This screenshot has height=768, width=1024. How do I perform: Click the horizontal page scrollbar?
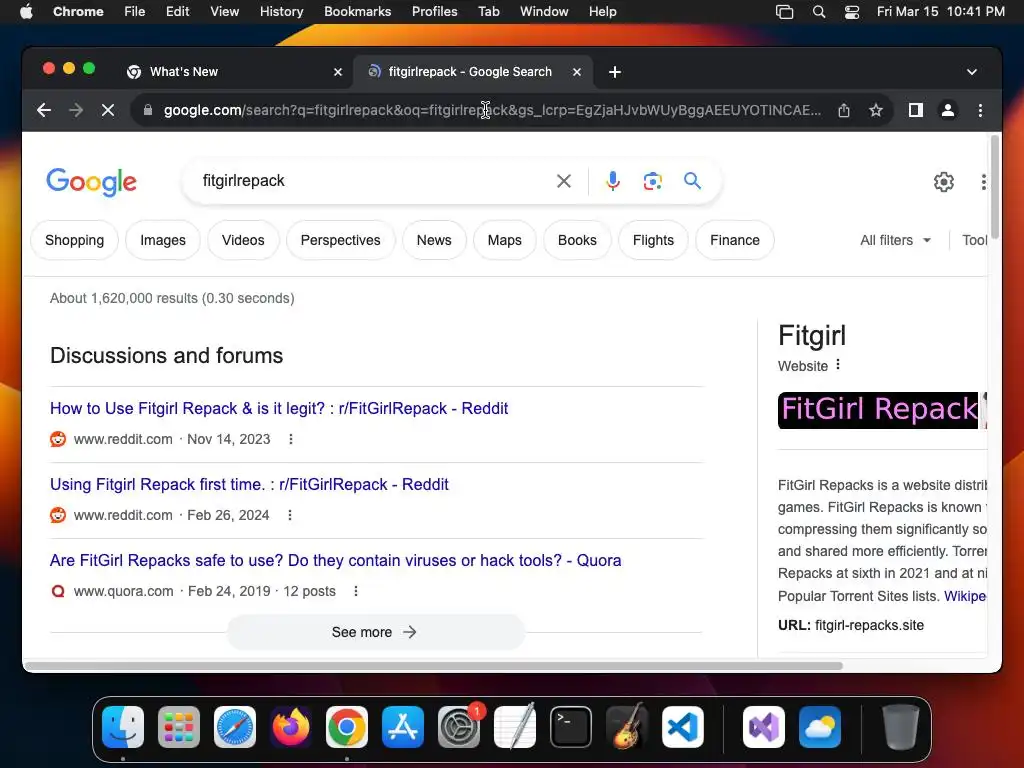[434, 665]
